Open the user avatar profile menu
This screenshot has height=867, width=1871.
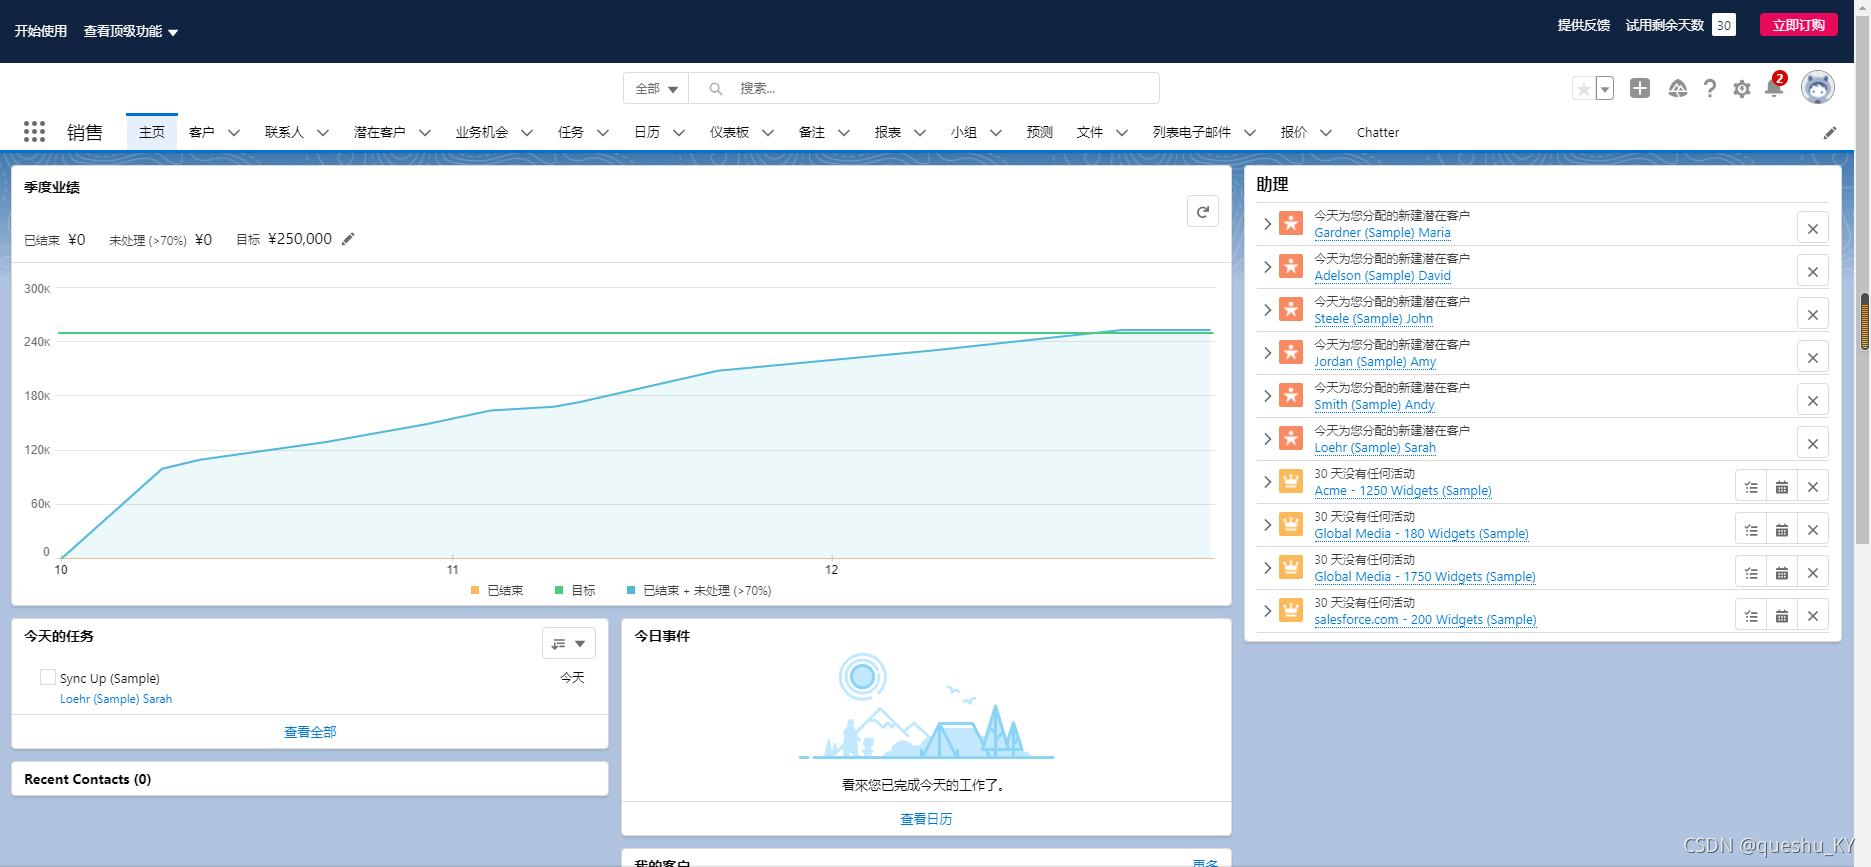(x=1818, y=88)
